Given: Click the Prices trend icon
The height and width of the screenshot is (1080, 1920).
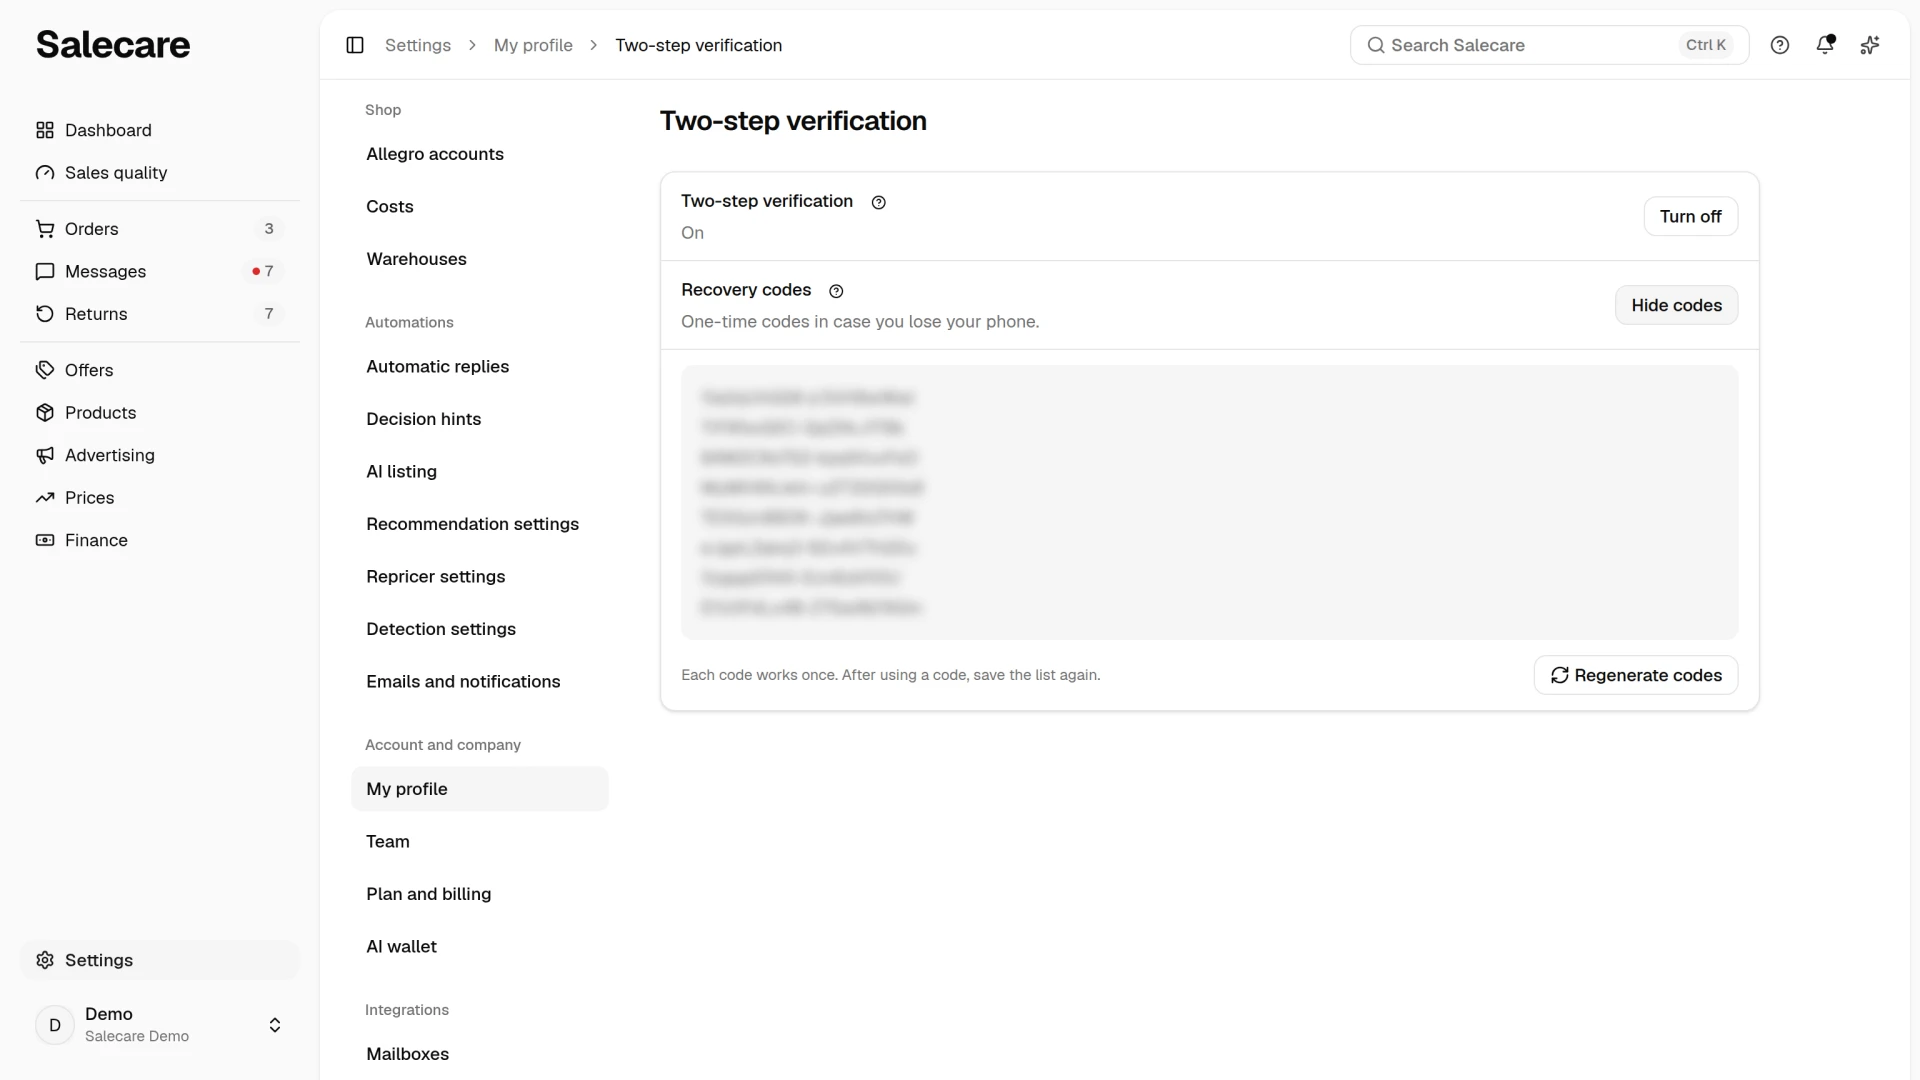Looking at the screenshot, I should click(x=45, y=498).
